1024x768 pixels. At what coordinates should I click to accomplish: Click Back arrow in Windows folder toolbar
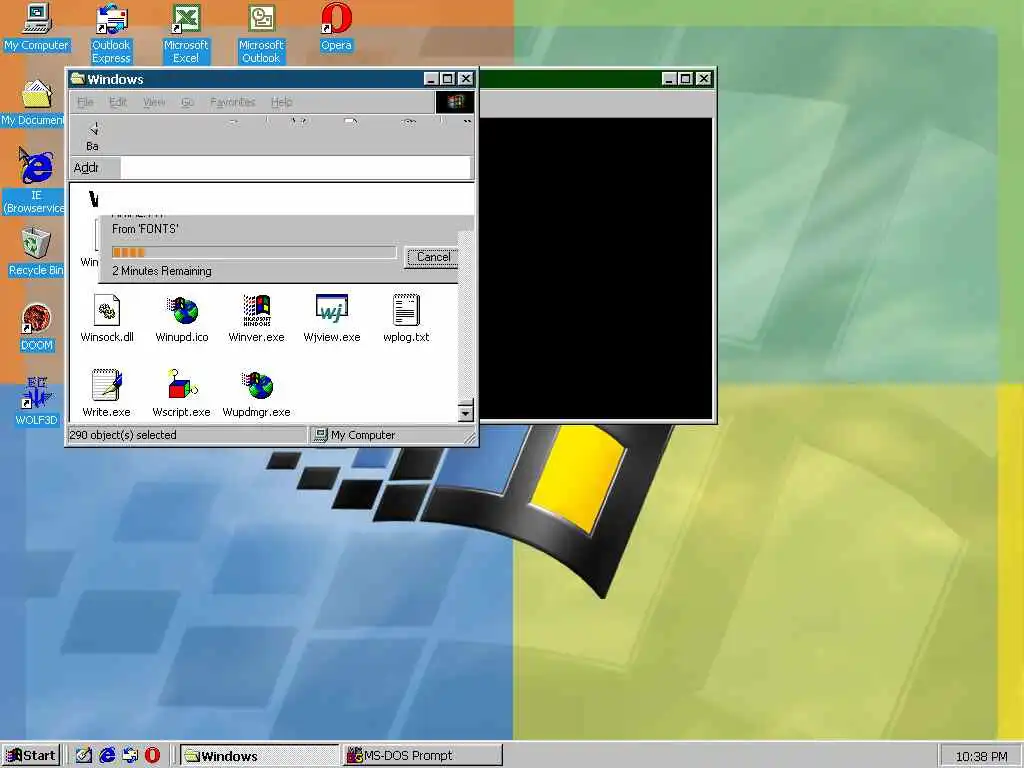click(x=93, y=136)
